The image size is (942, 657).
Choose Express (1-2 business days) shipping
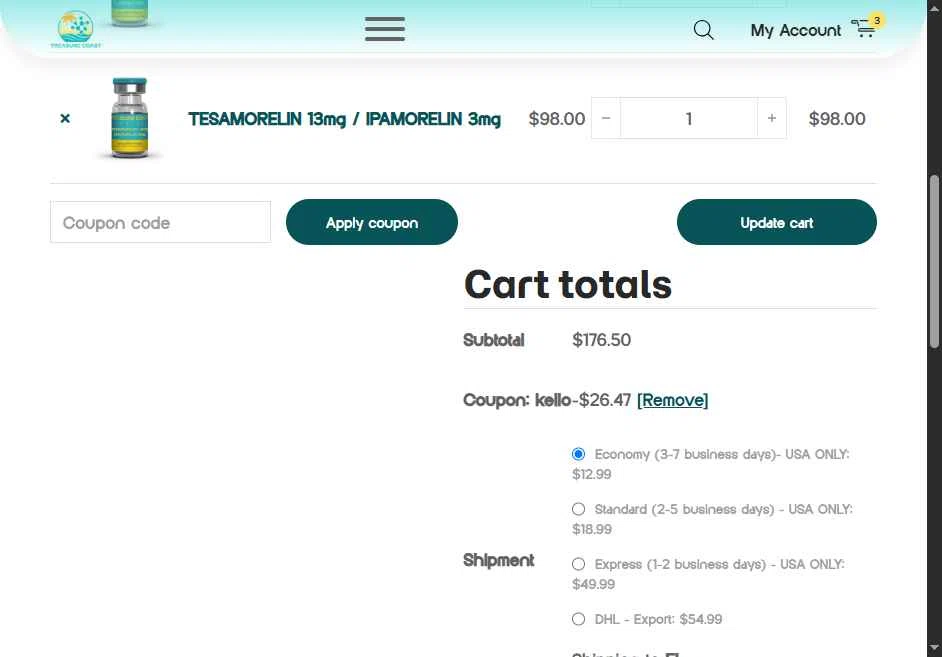pos(578,564)
